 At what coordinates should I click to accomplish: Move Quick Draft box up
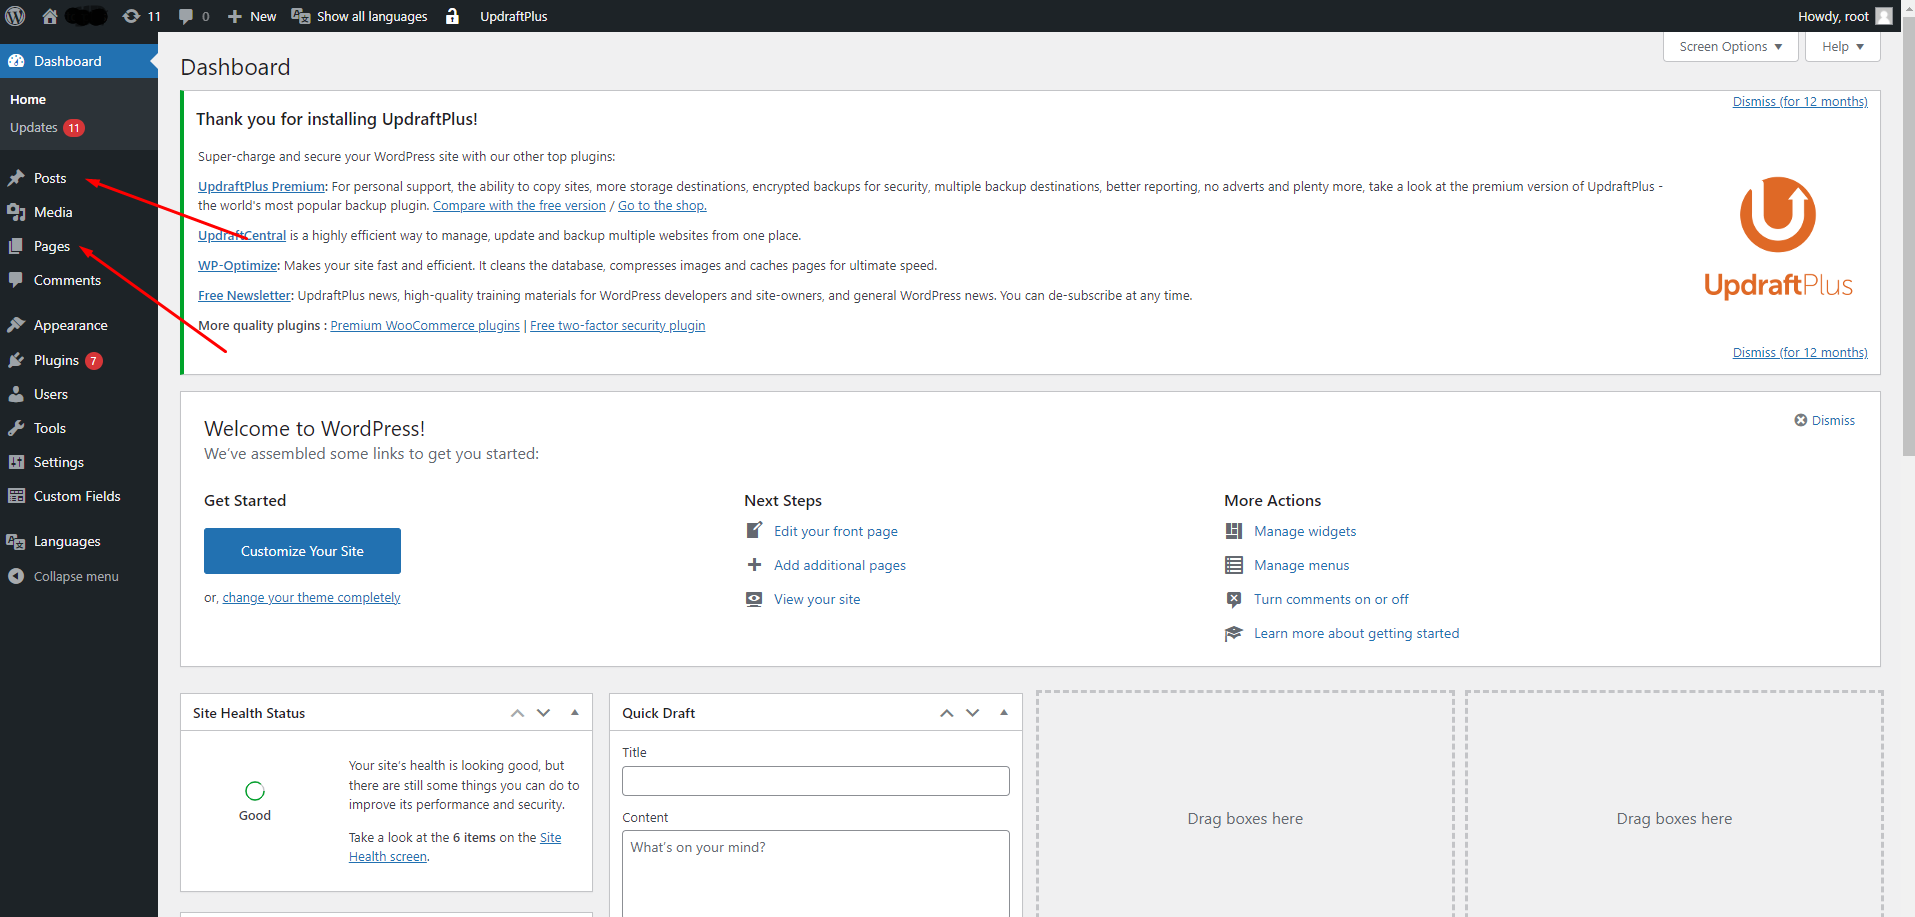pos(946,713)
